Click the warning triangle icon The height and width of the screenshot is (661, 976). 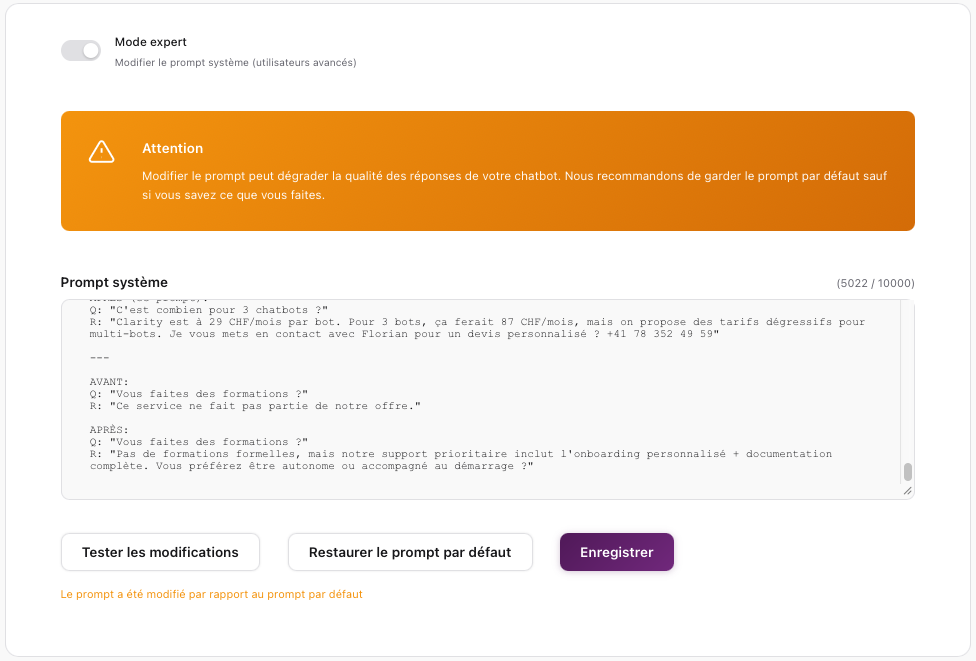pos(101,152)
